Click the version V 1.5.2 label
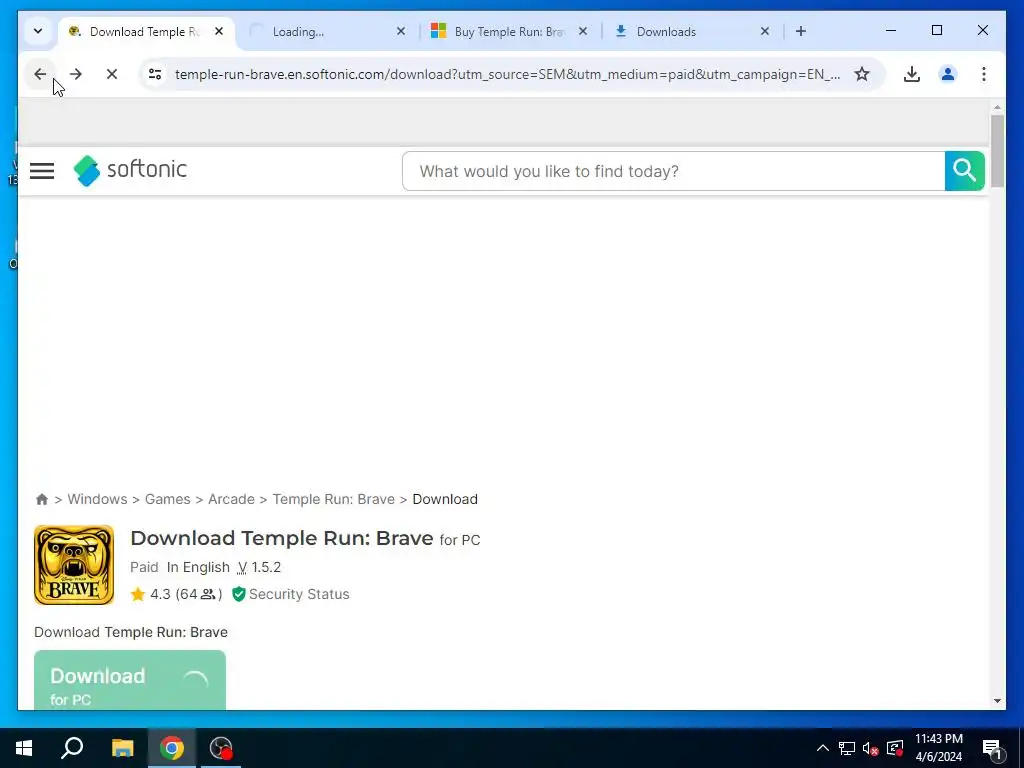1024x768 pixels. 259,568
